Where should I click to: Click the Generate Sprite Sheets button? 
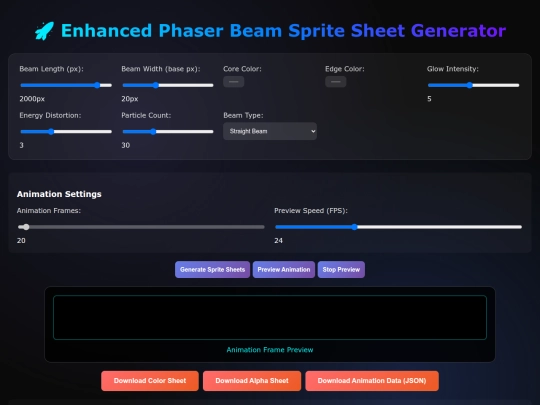[212, 270]
